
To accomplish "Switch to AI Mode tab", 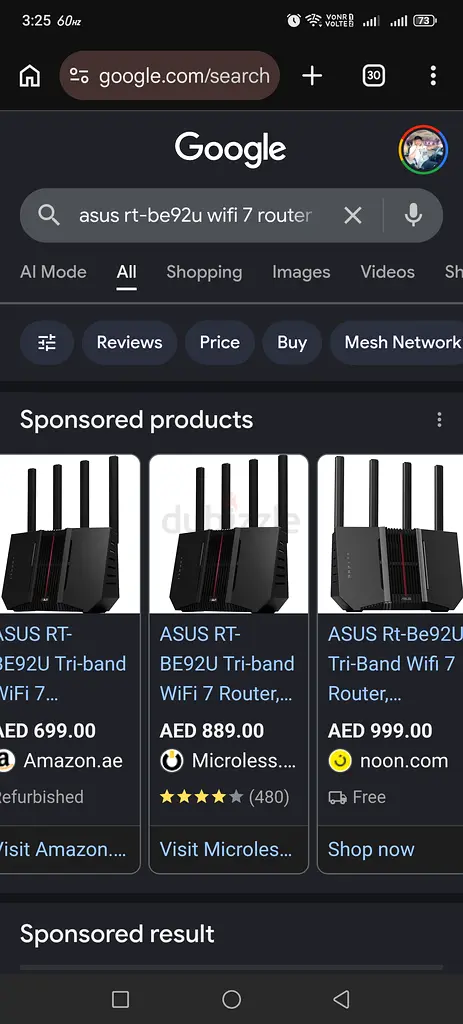I will [54, 272].
